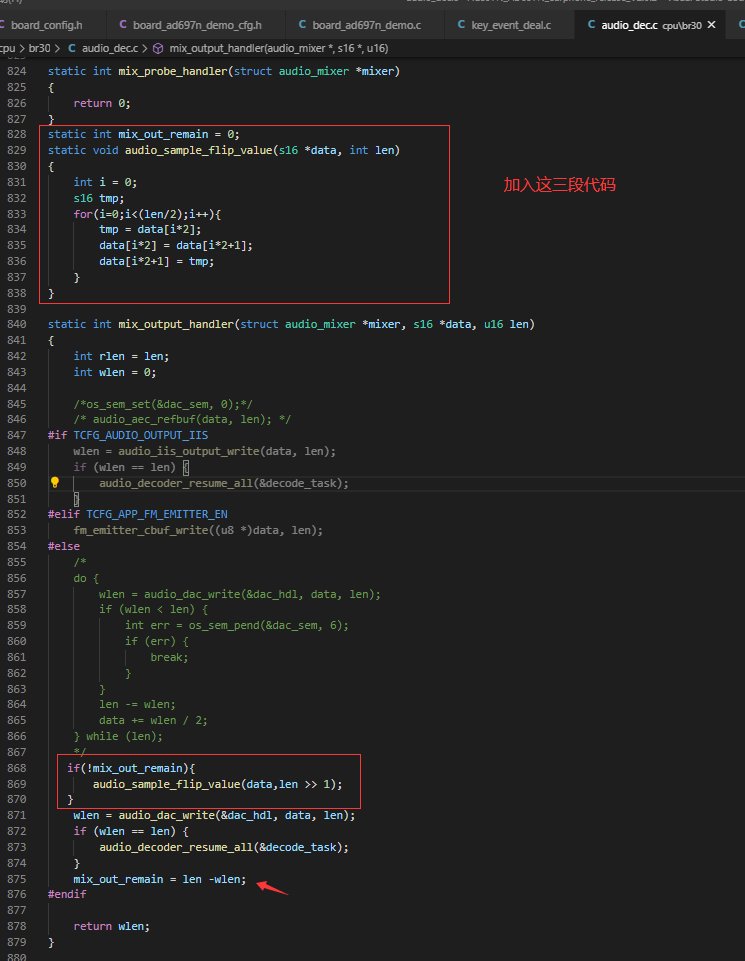Screen dimensions: 745x961
Task: Open the board_ad697n_demo_cfg.h tab
Action: [196, 25]
